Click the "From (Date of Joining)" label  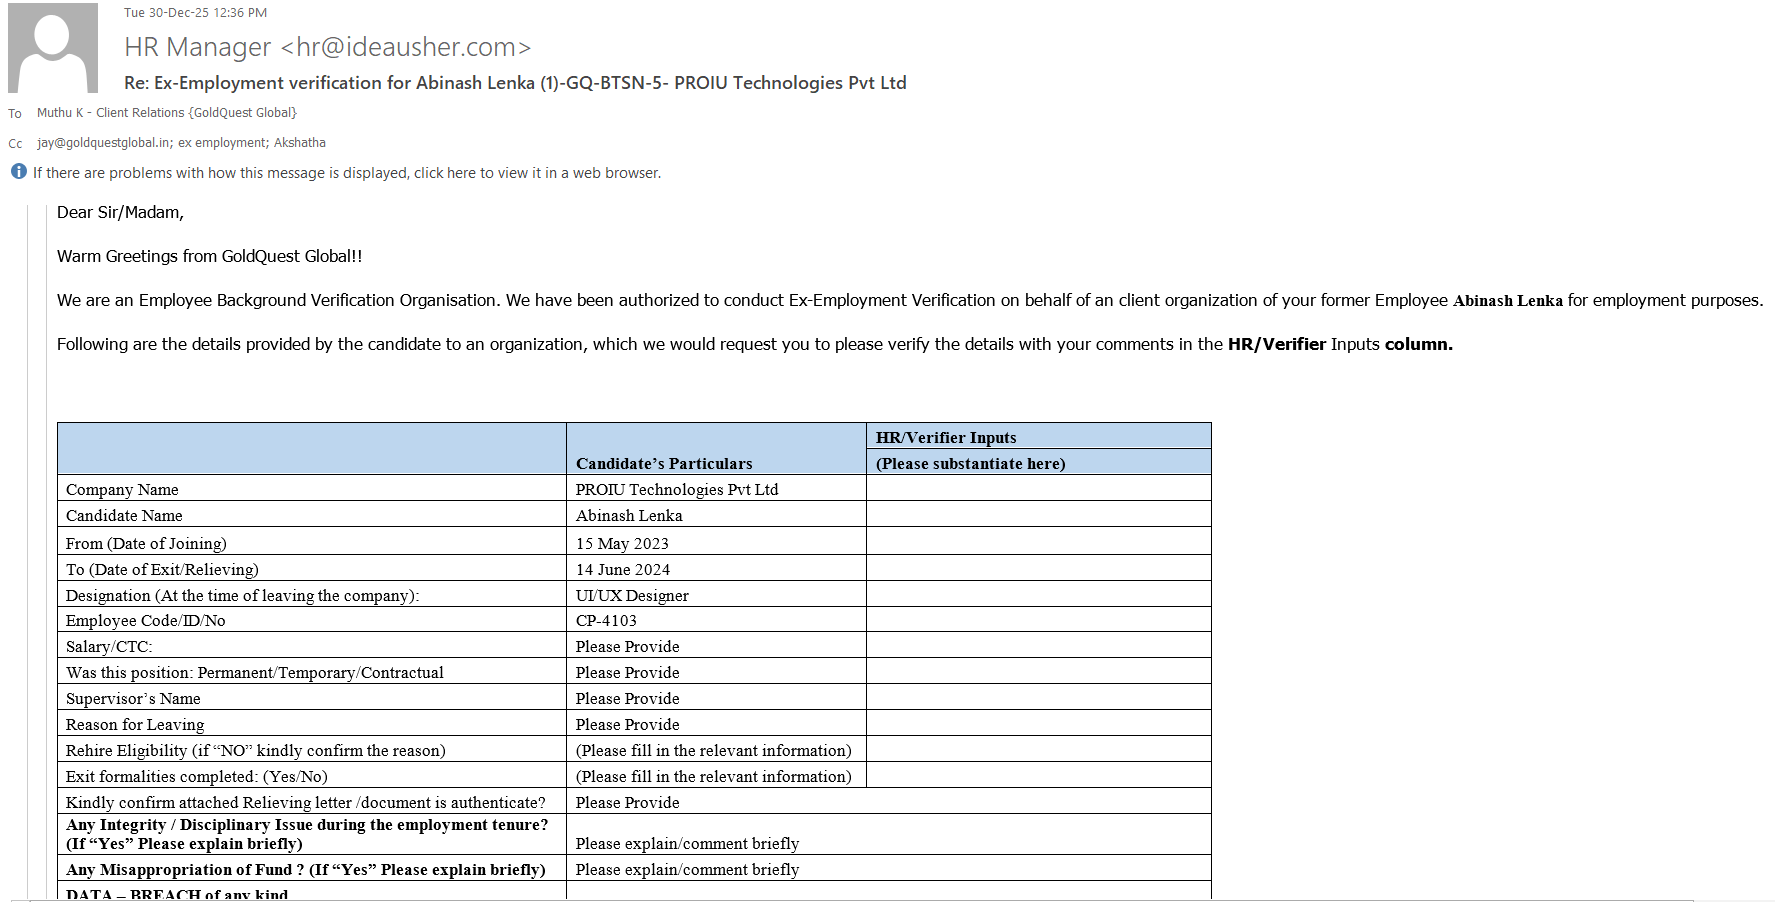click(146, 544)
